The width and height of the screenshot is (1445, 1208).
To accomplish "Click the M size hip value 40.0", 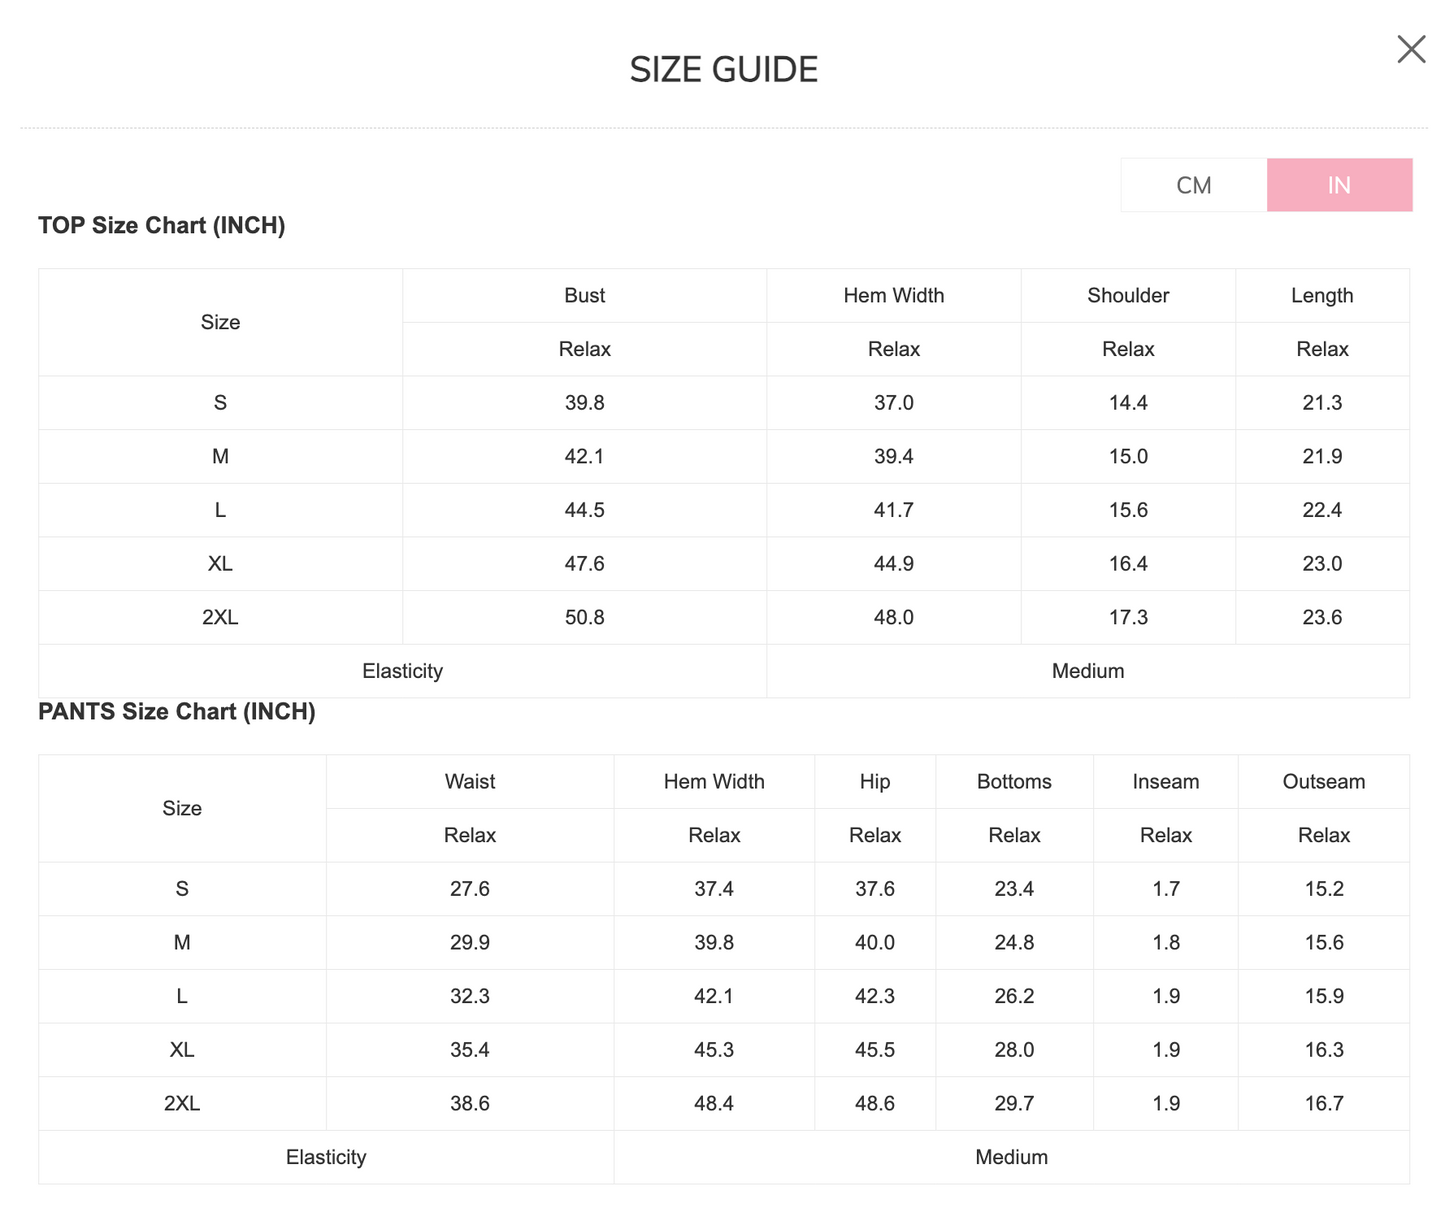I will [875, 943].
